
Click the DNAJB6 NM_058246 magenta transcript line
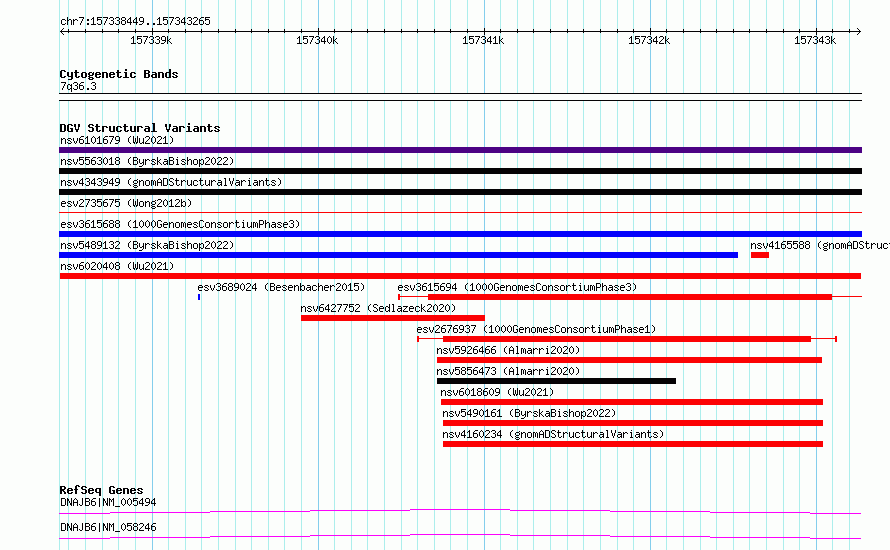coord(460,536)
